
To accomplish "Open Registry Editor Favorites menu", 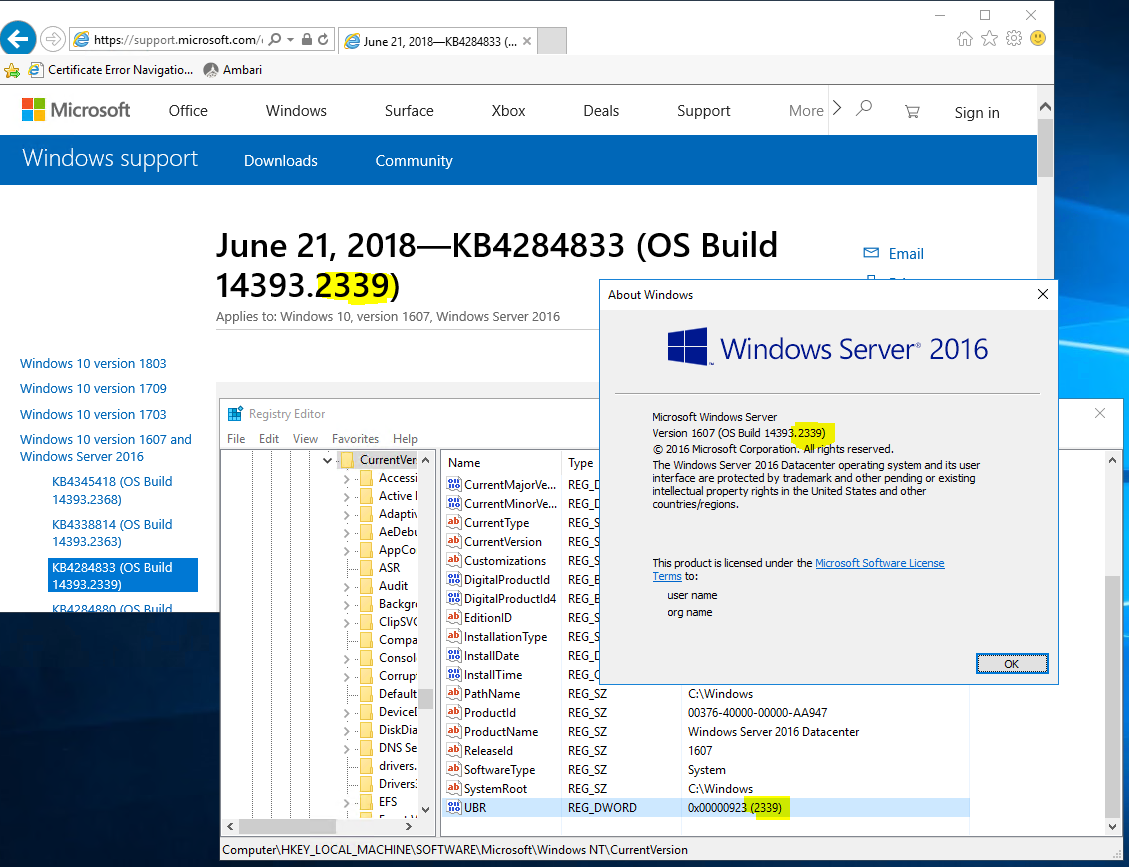I will click(355, 439).
